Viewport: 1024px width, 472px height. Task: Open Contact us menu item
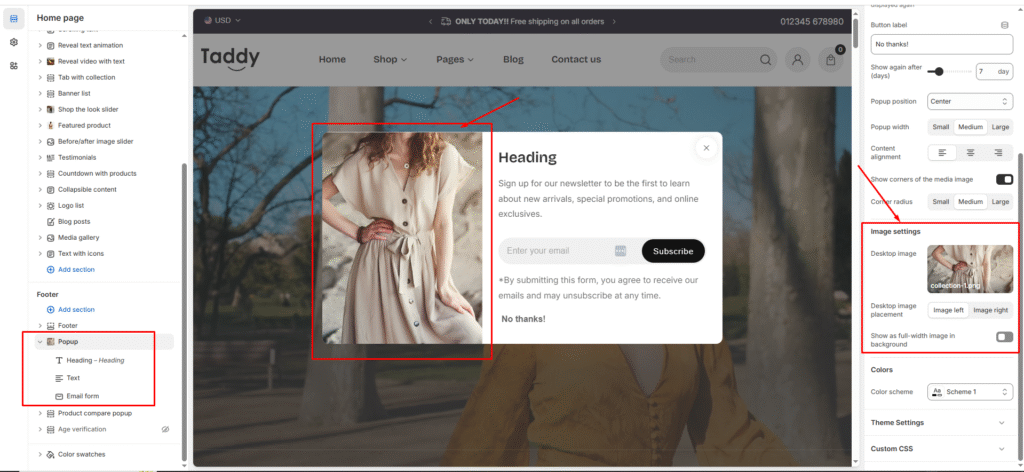pyautogui.click(x=576, y=59)
